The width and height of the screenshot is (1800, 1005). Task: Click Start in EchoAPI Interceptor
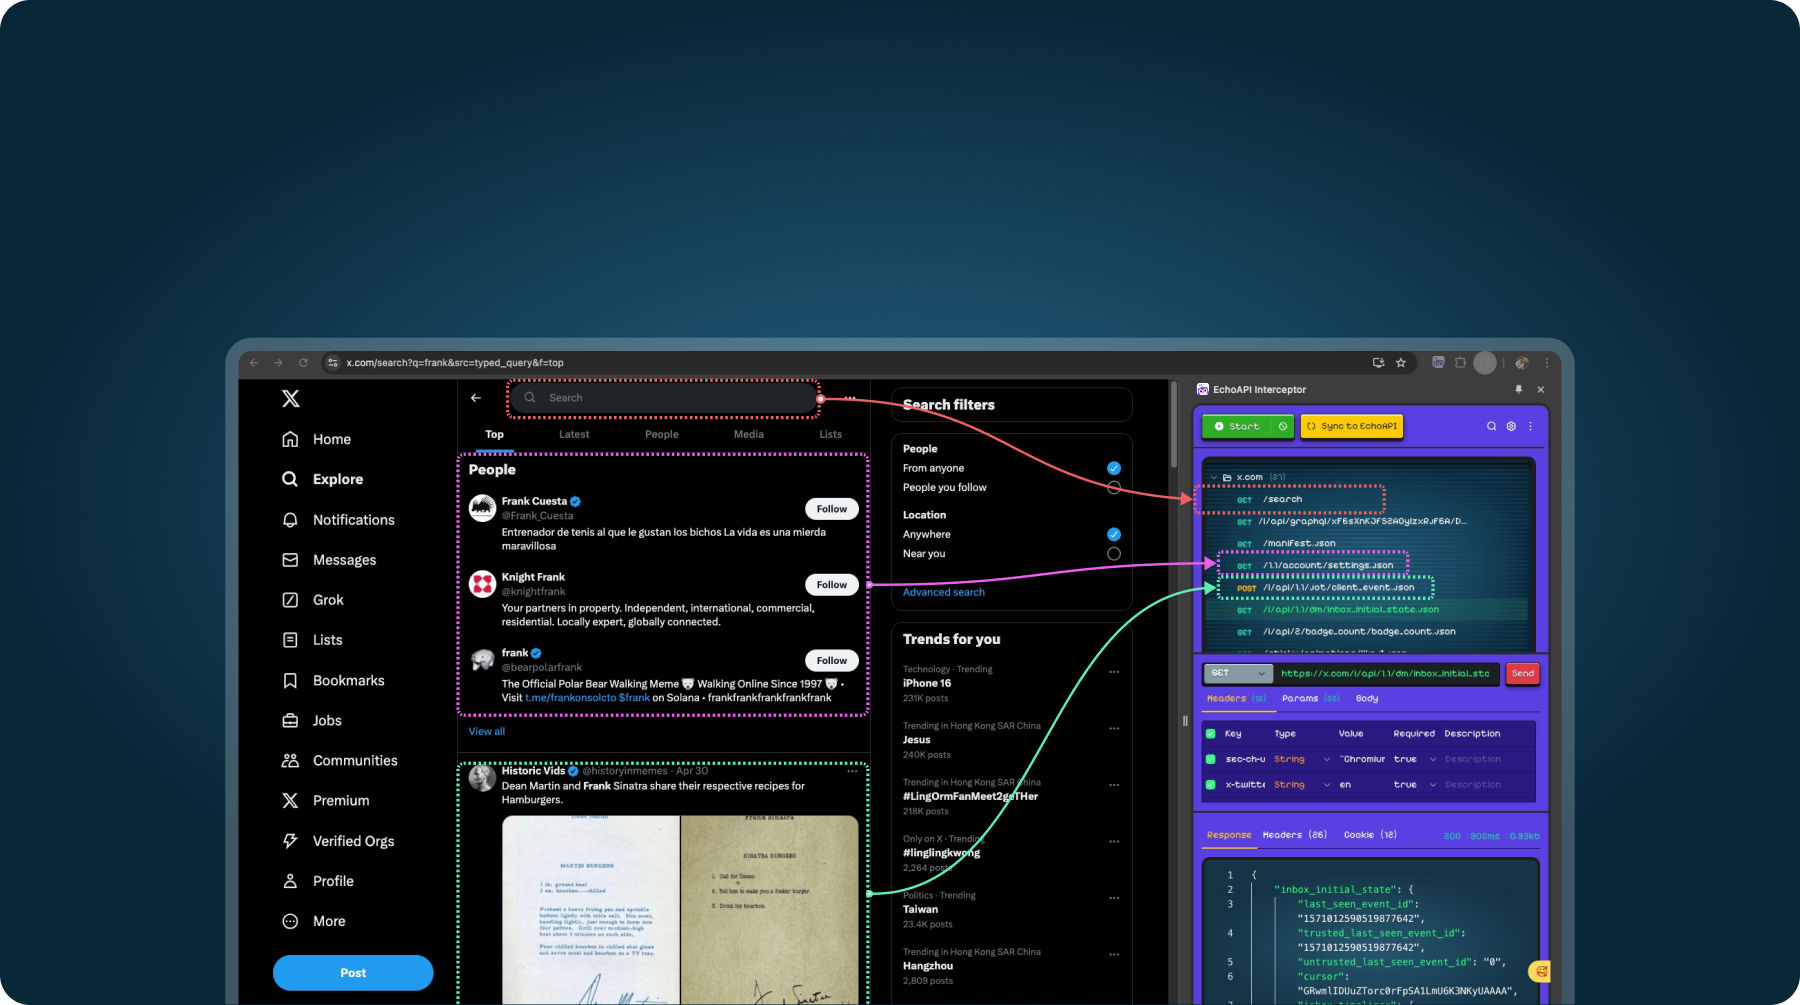click(1237, 426)
